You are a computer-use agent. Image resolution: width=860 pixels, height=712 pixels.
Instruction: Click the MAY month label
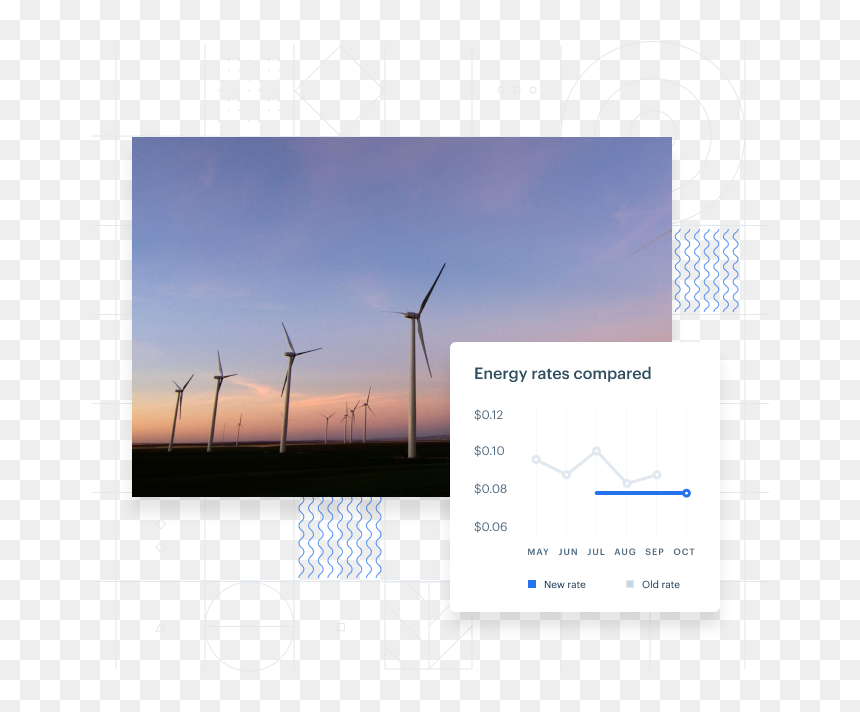tap(538, 552)
